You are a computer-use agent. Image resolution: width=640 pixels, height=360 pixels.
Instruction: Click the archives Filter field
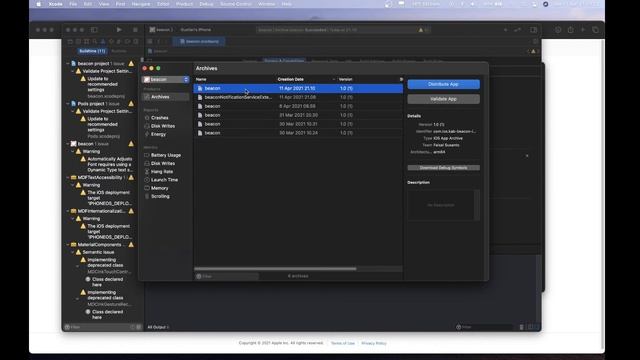[227, 276]
